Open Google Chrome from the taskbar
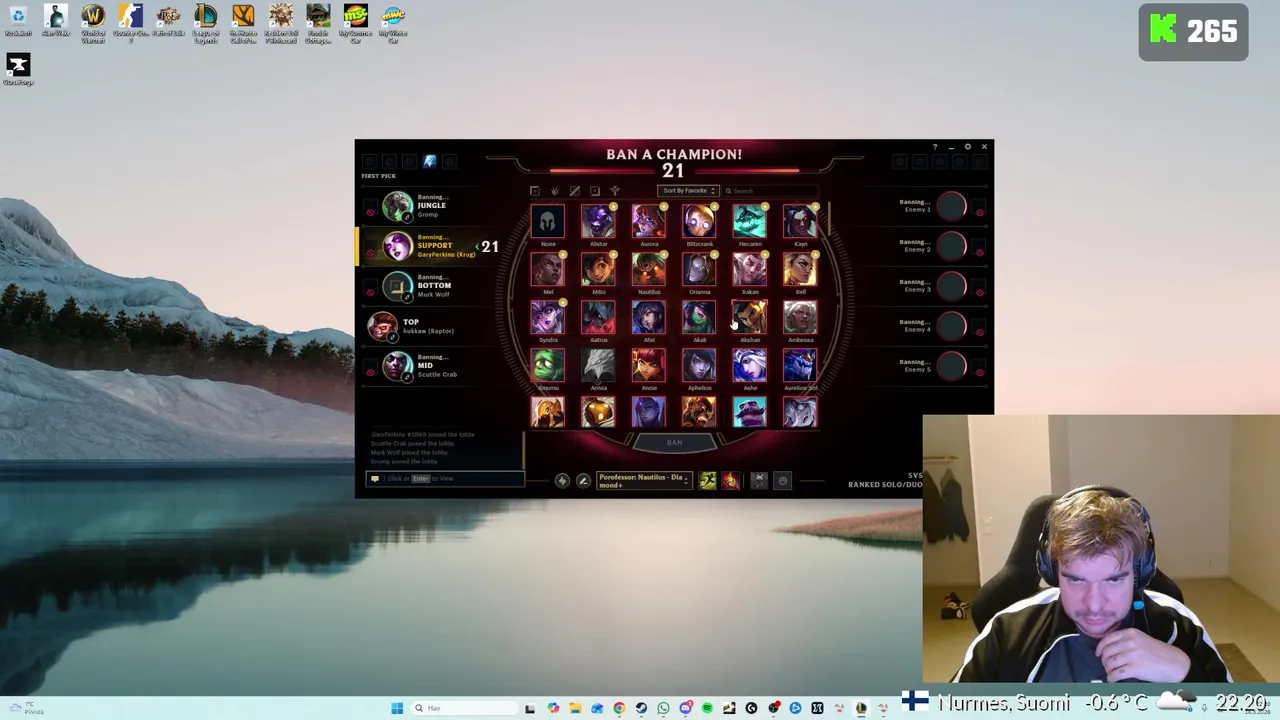 tap(619, 708)
